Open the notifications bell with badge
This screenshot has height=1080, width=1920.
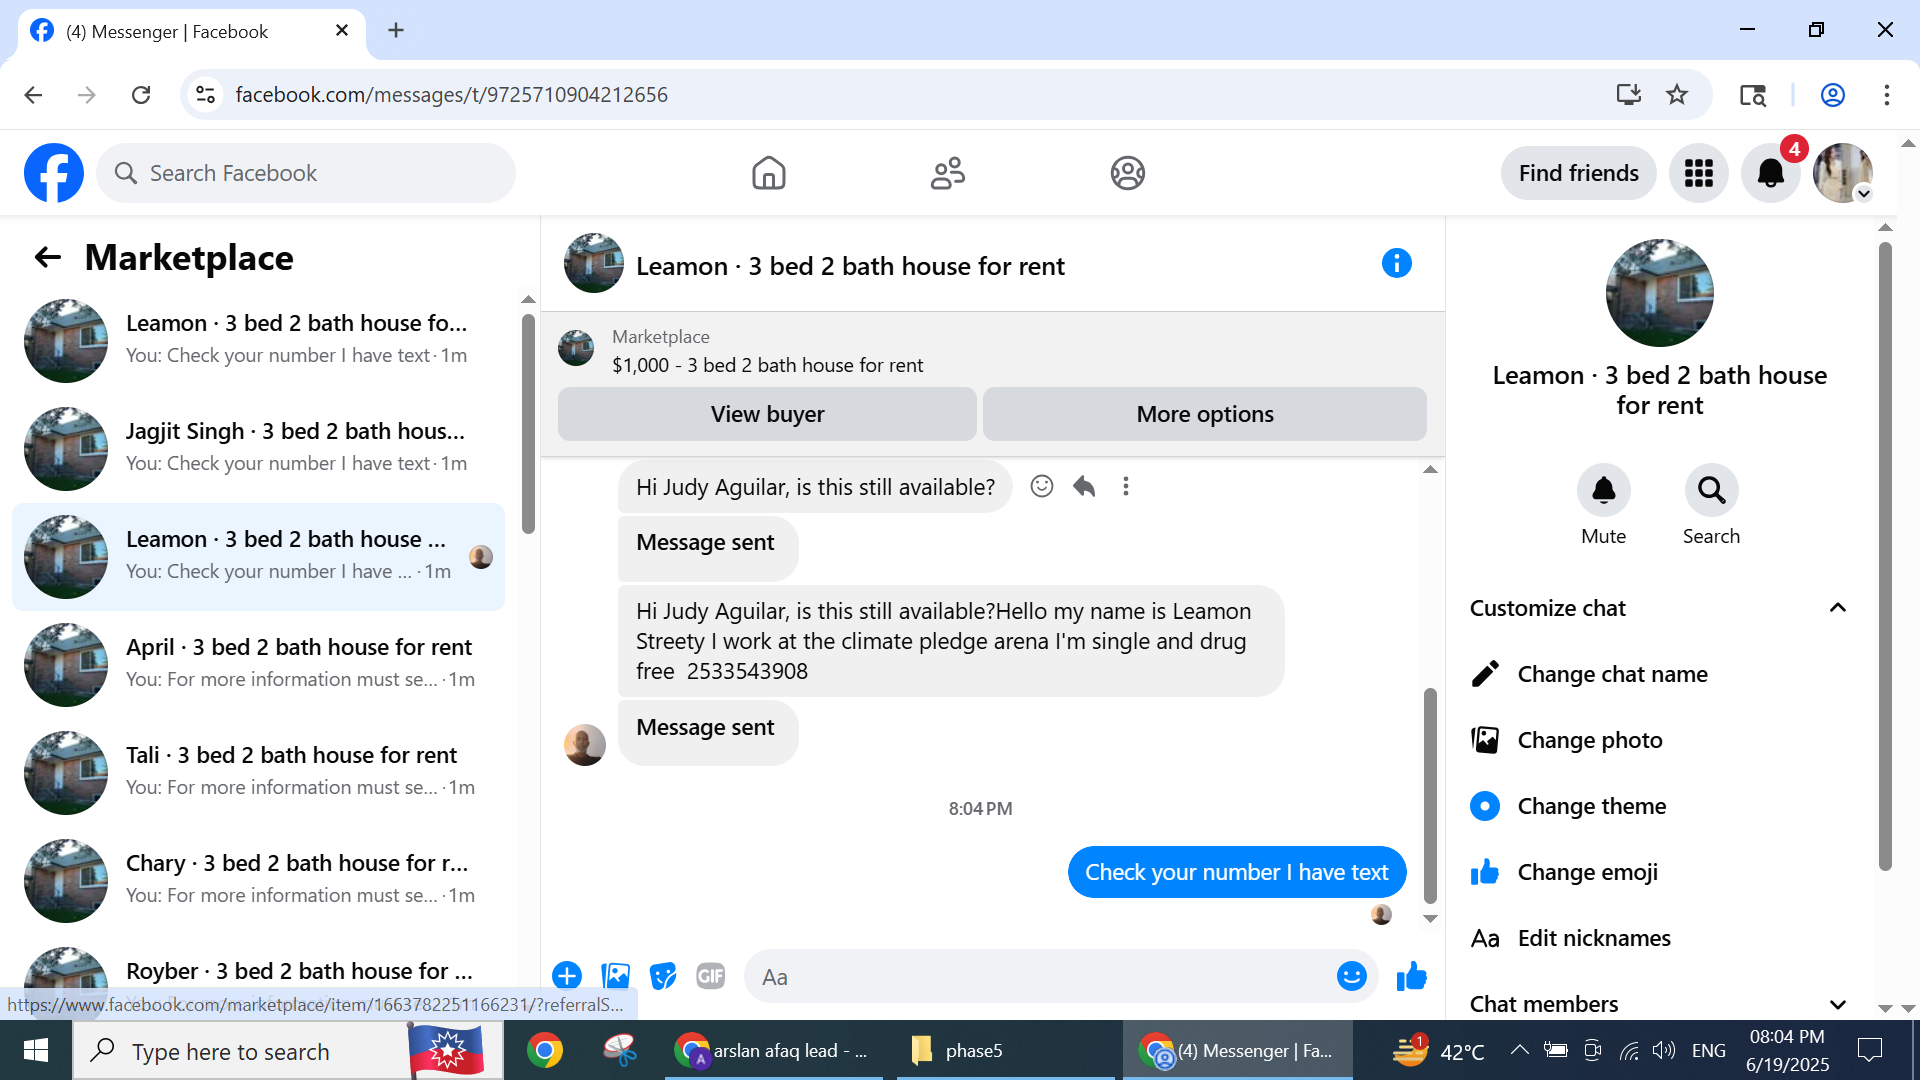1771,173
